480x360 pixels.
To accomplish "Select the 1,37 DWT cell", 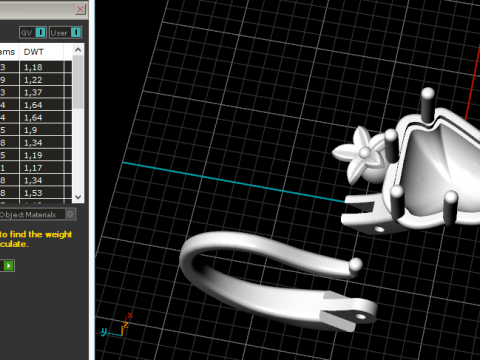I will coord(41,92).
